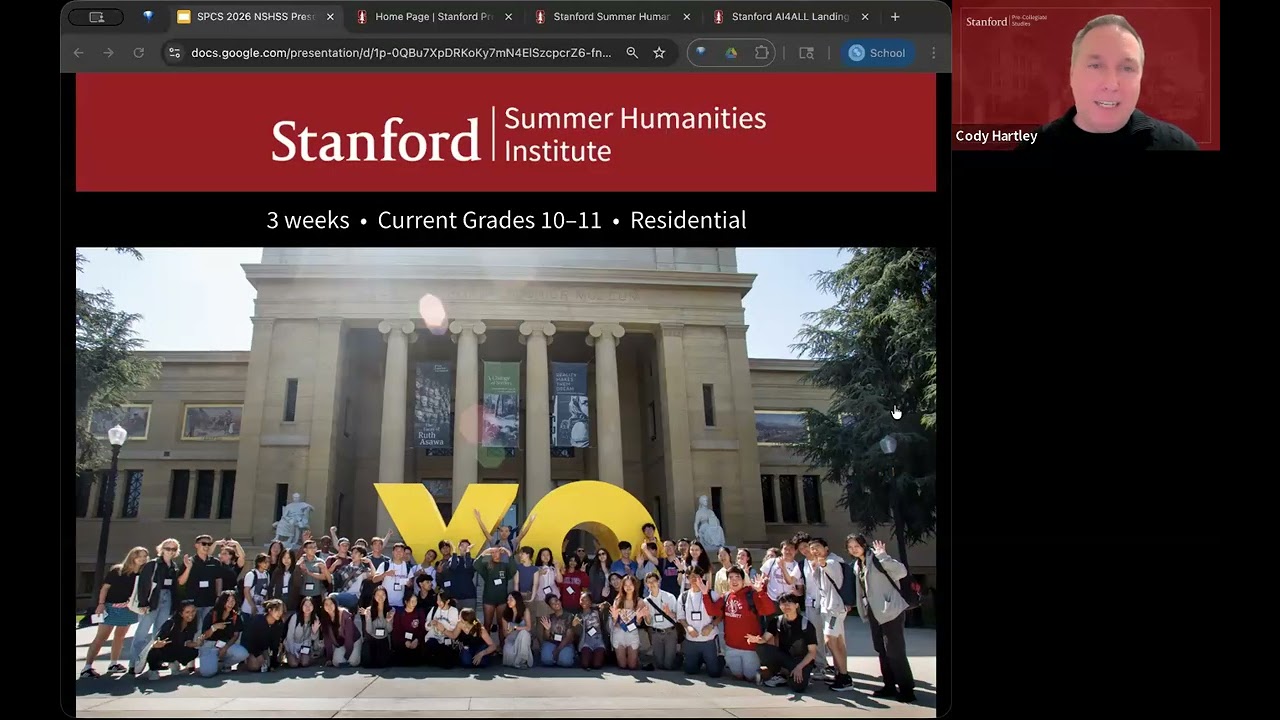Open Stanford Summer Humanities tab
The width and height of the screenshot is (1280, 720).
(x=611, y=17)
